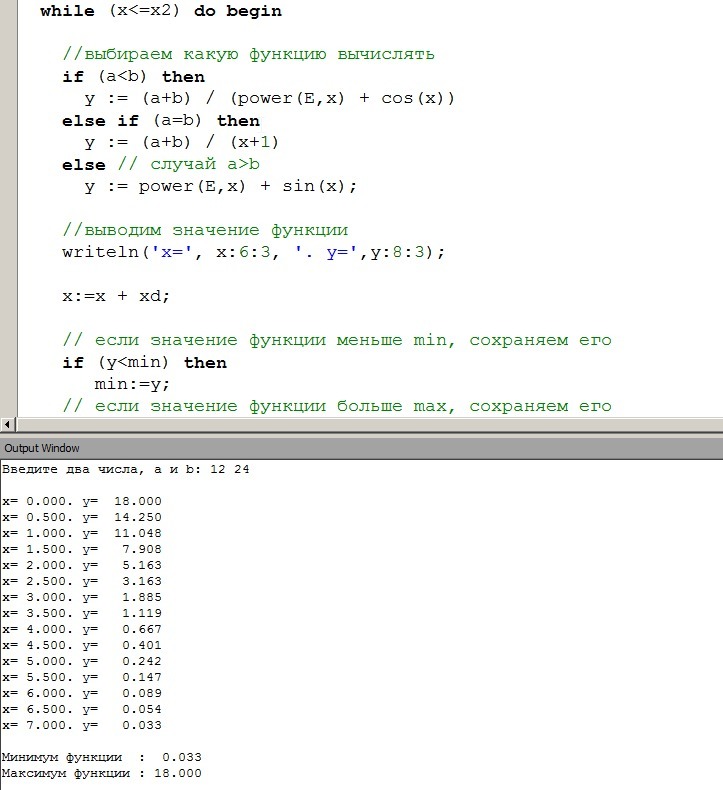
Task: Click the horizontal scrollbar track in the editor
Action: [369, 424]
